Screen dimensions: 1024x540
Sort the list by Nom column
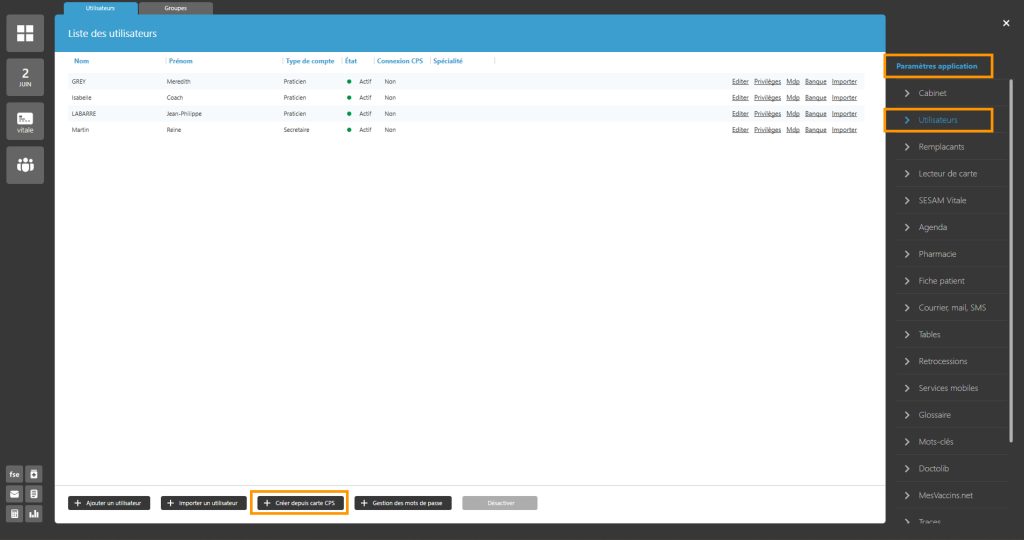click(81, 61)
